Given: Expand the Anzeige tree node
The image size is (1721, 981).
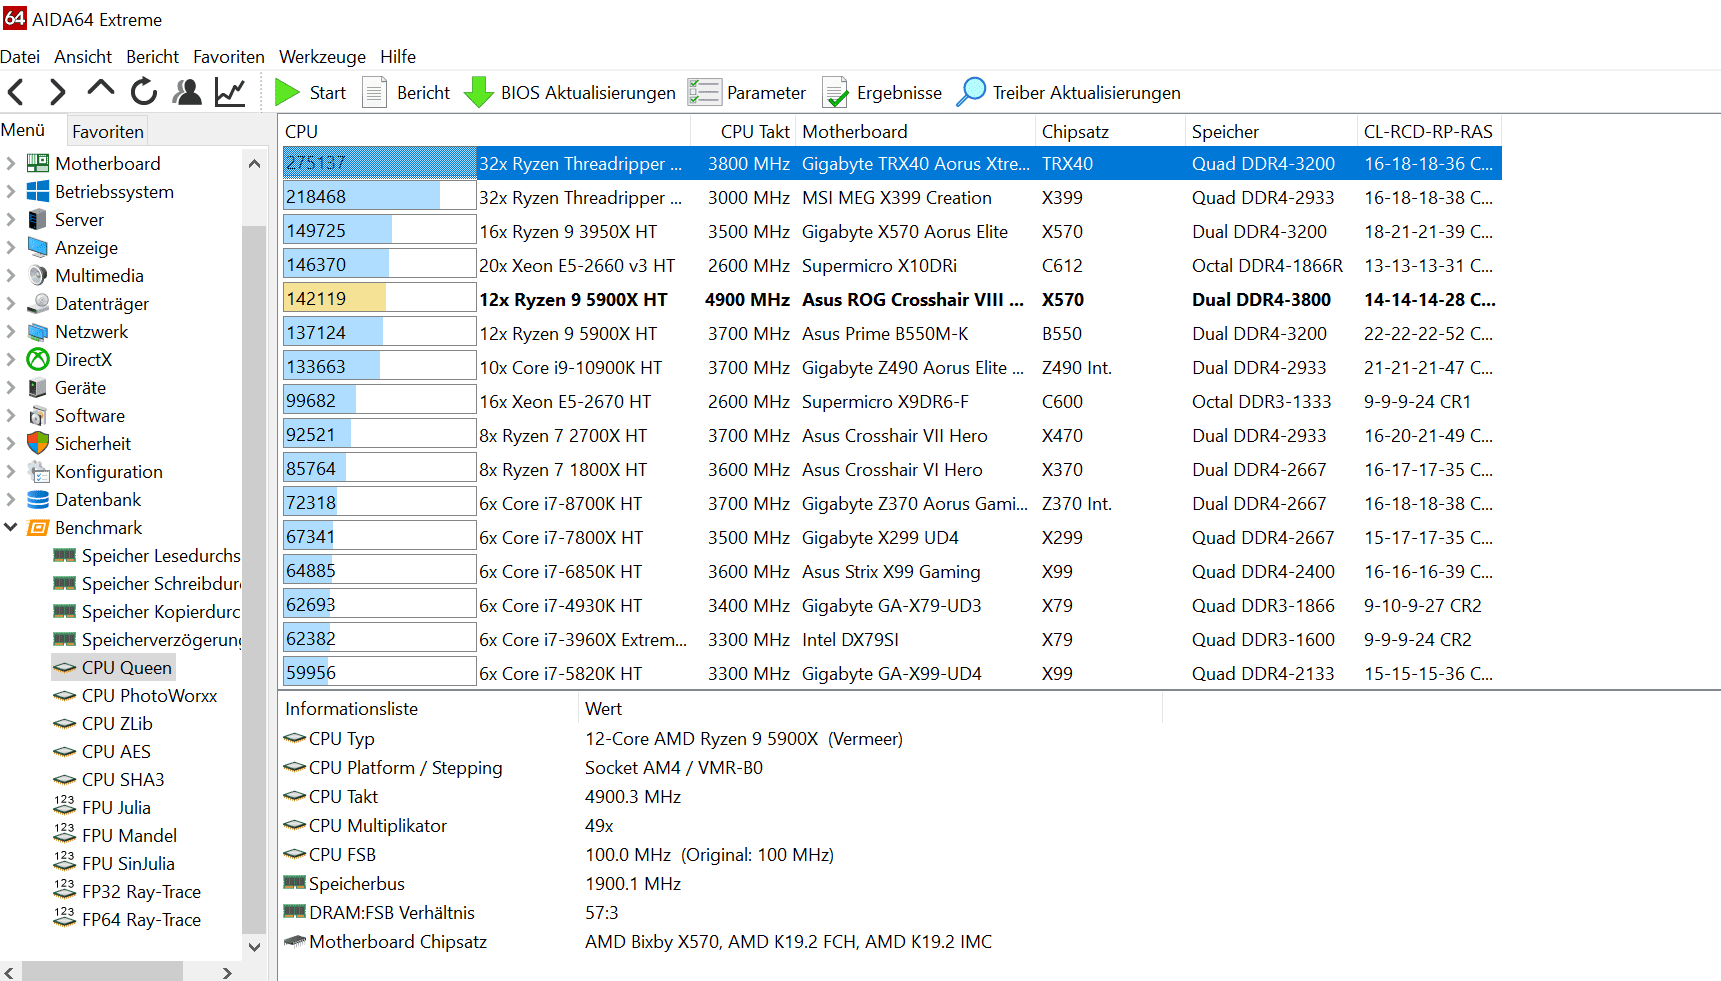Looking at the screenshot, I should 11,247.
